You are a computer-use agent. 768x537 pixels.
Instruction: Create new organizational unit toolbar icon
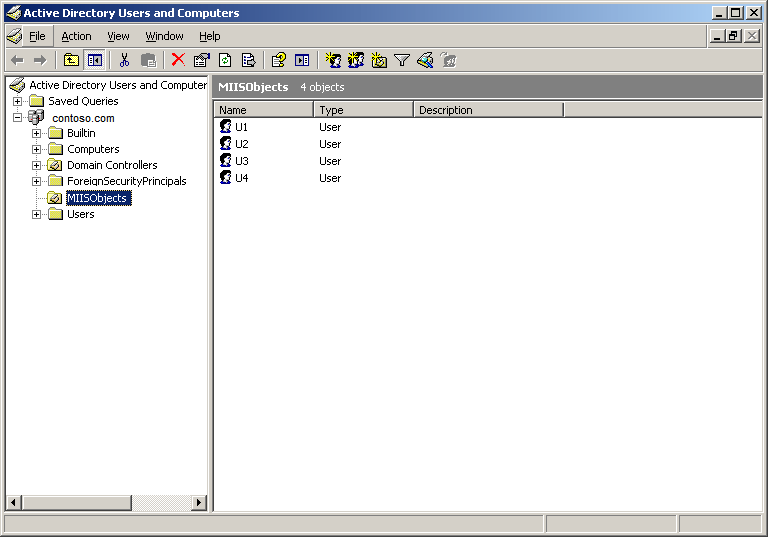click(x=379, y=60)
